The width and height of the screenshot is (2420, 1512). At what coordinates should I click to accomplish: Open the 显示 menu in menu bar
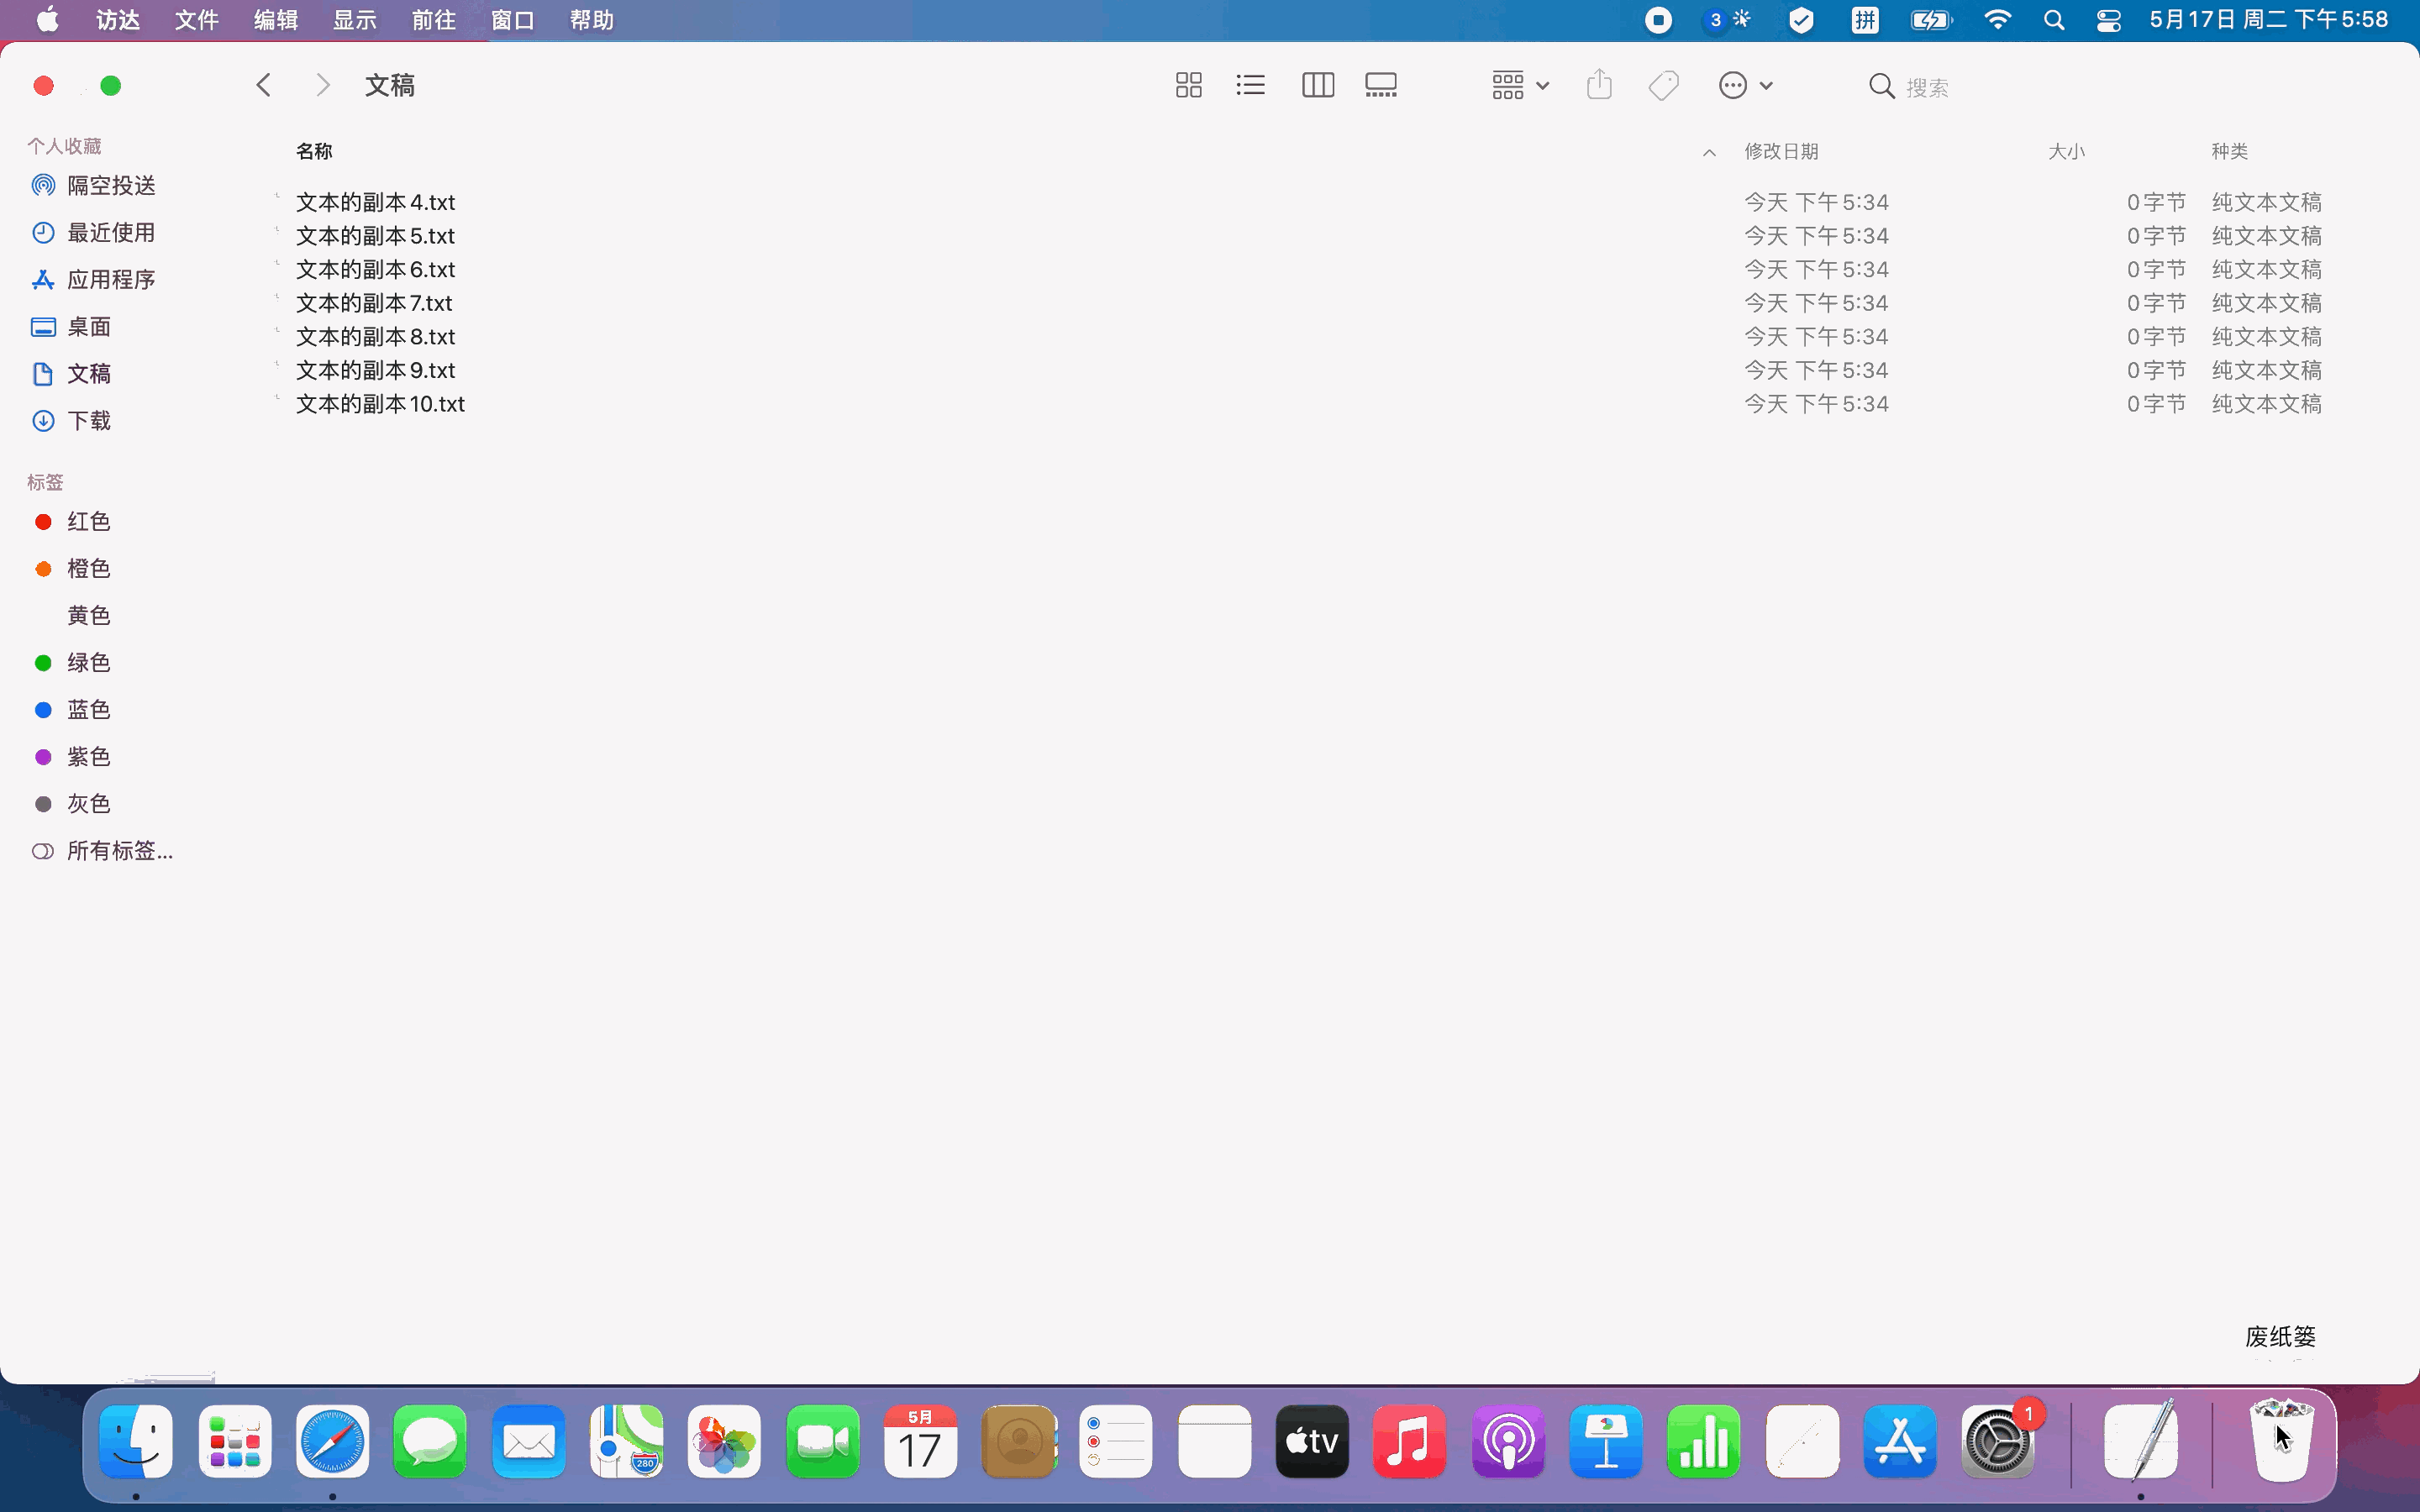point(354,20)
